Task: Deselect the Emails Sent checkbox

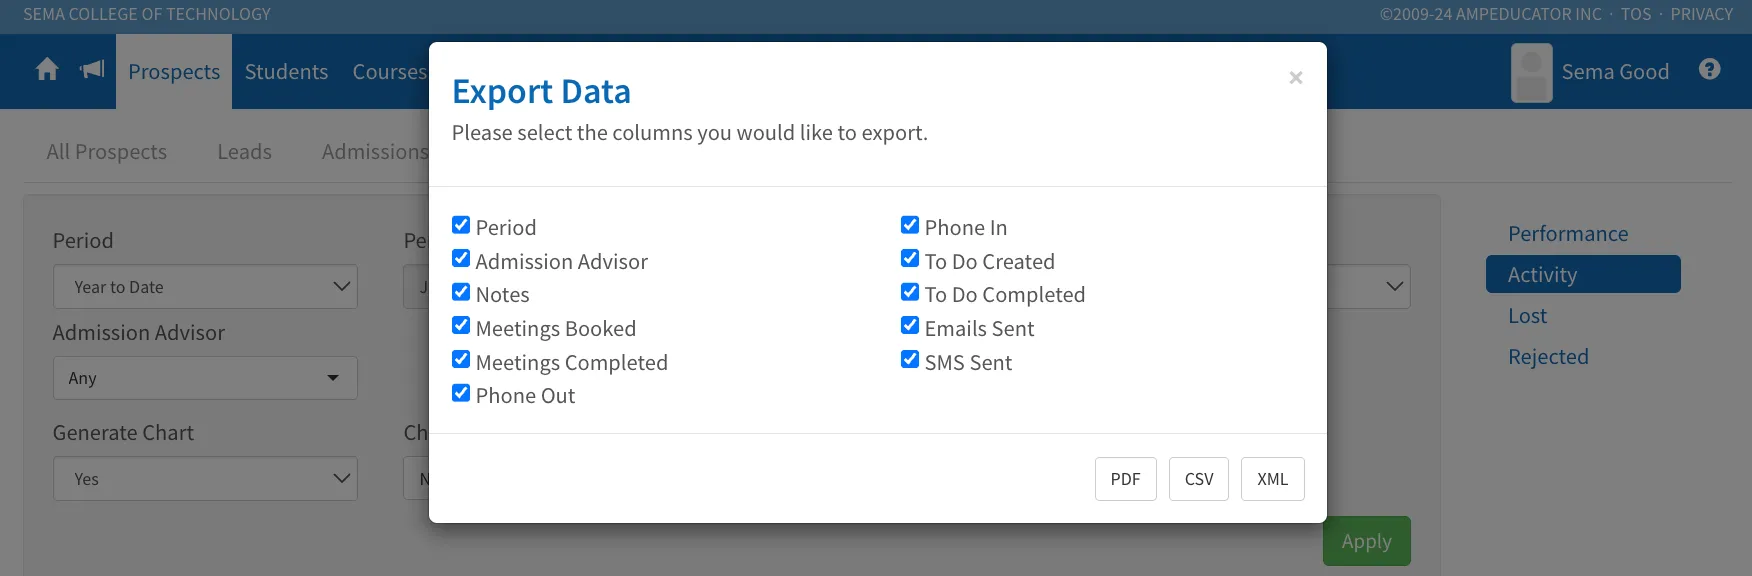Action: (x=910, y=326)
